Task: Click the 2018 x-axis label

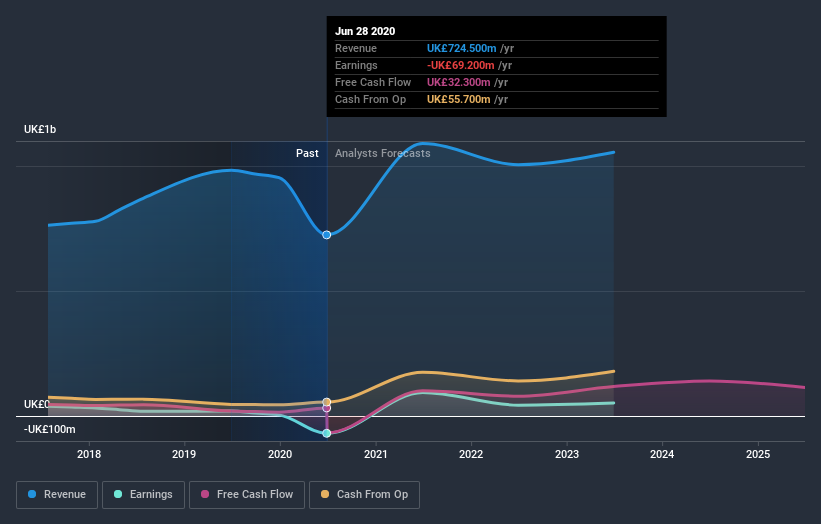Action: coord(89,454)
